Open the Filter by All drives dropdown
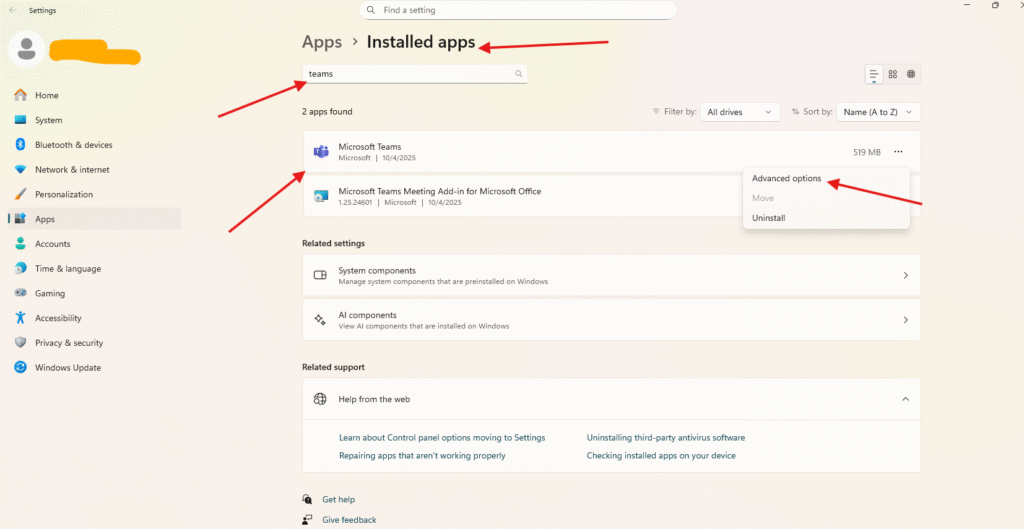 [740, 112]
